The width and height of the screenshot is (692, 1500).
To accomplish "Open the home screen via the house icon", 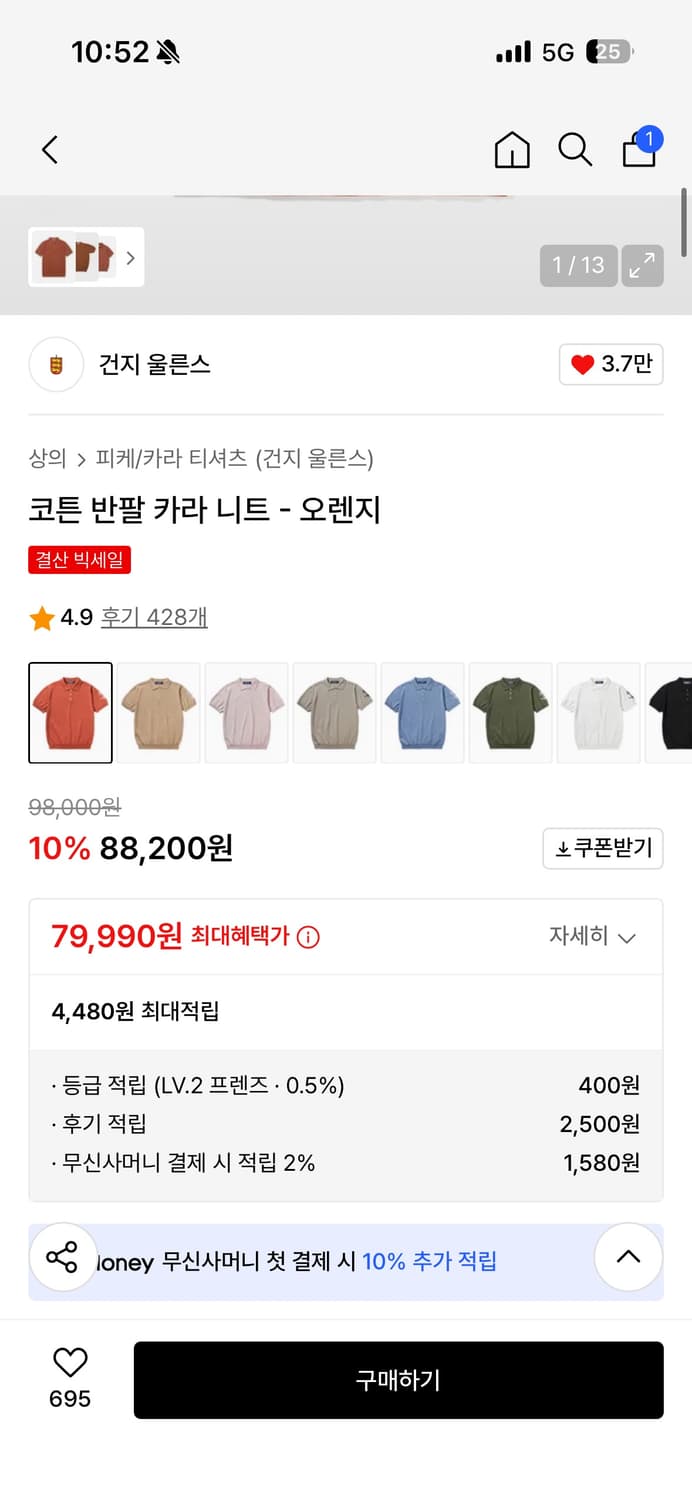I will tap(511, 149).
